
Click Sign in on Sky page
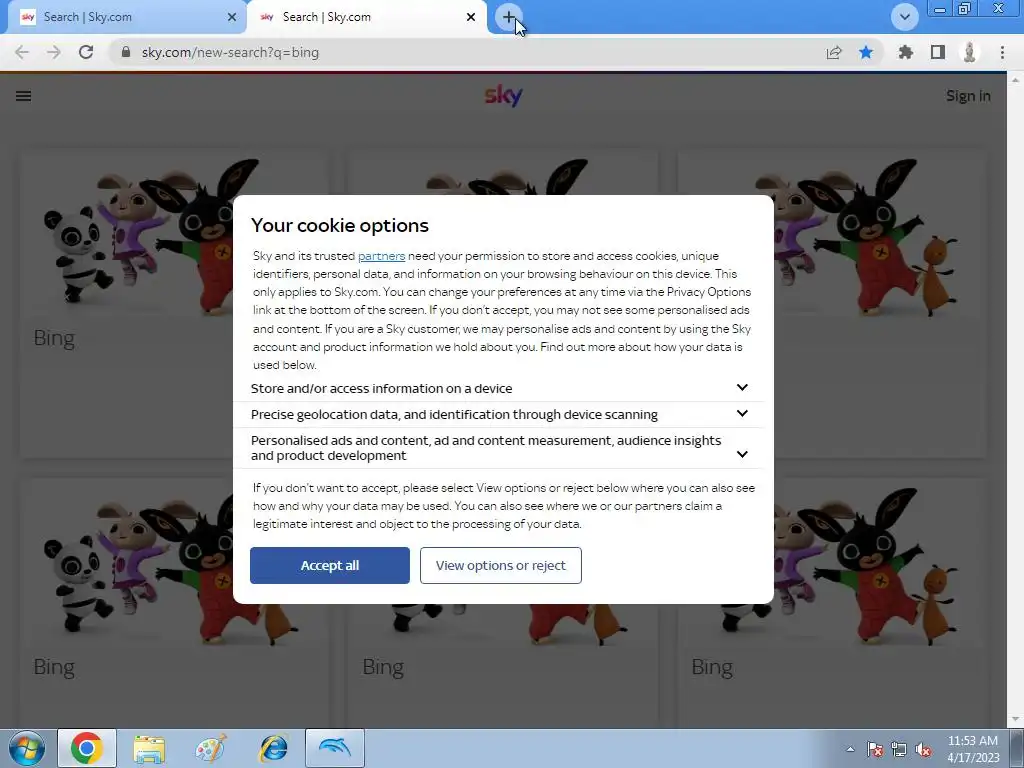coord(968,96)
